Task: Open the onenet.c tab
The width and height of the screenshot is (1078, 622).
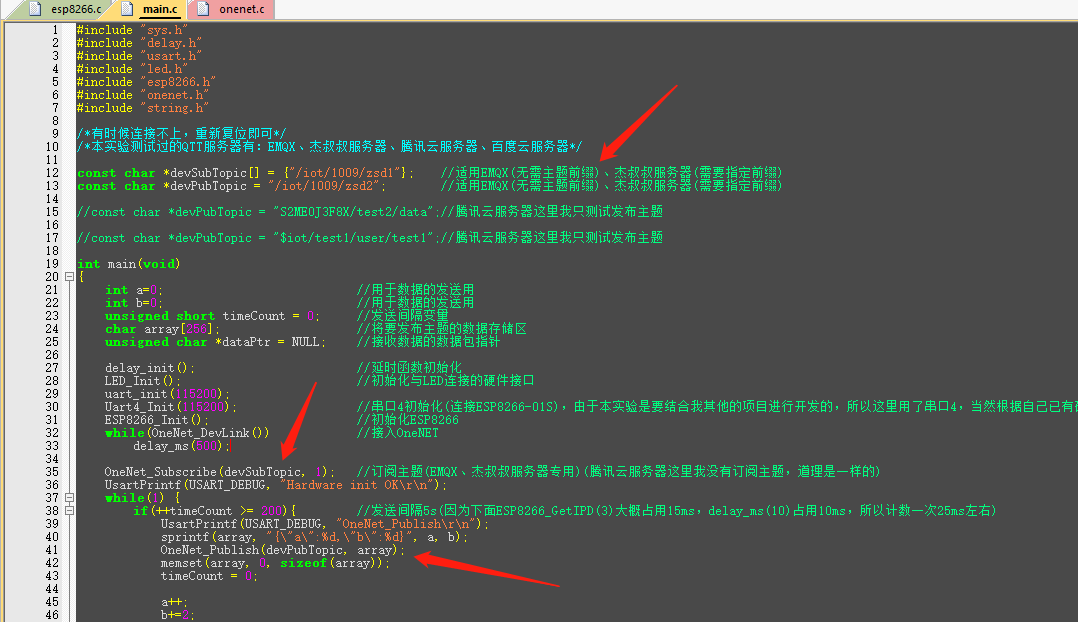Action: click(x=234, y=9)
